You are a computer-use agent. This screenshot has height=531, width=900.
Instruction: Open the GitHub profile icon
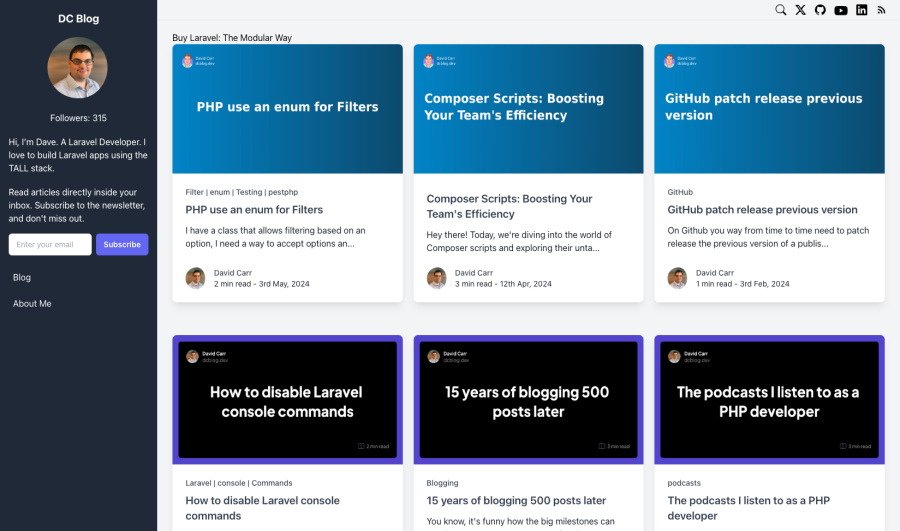tap(820, 10)
